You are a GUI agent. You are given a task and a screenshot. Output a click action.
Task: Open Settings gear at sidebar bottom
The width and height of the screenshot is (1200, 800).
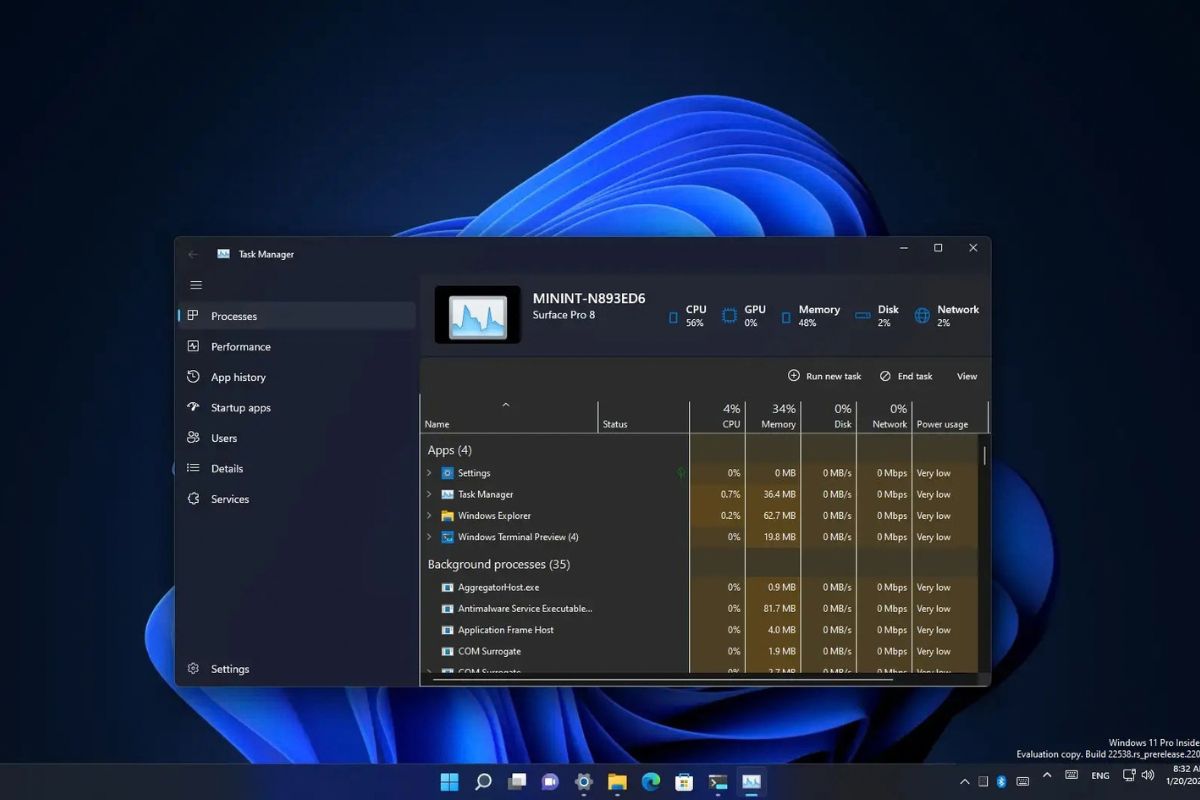click(193, 669)
